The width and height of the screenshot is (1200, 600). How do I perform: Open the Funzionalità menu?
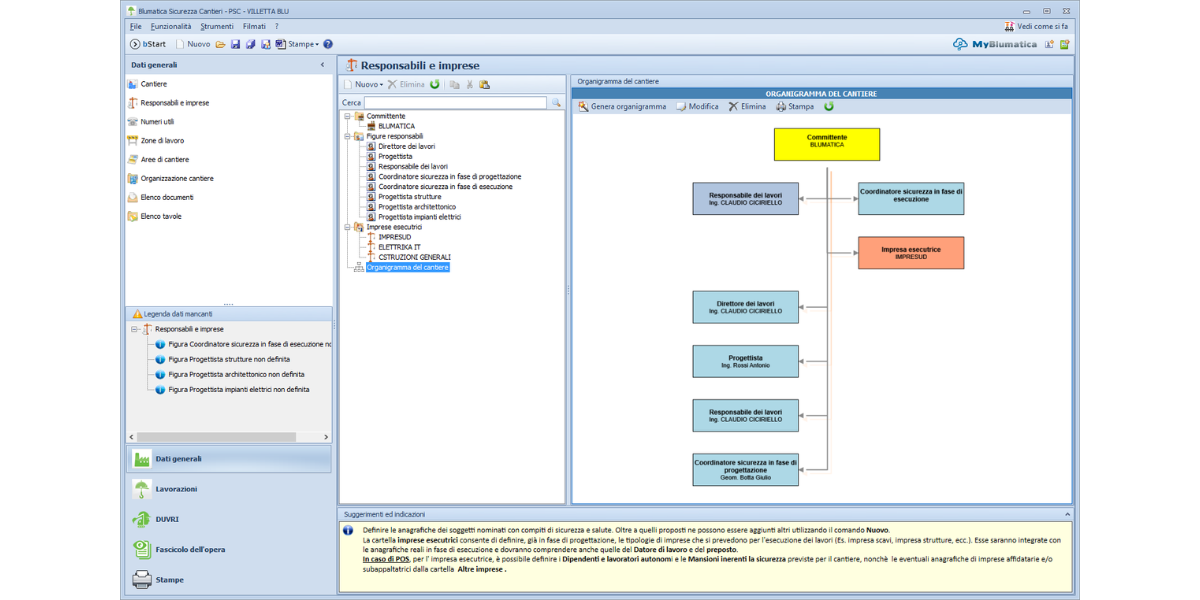click(x=171, y=26)
